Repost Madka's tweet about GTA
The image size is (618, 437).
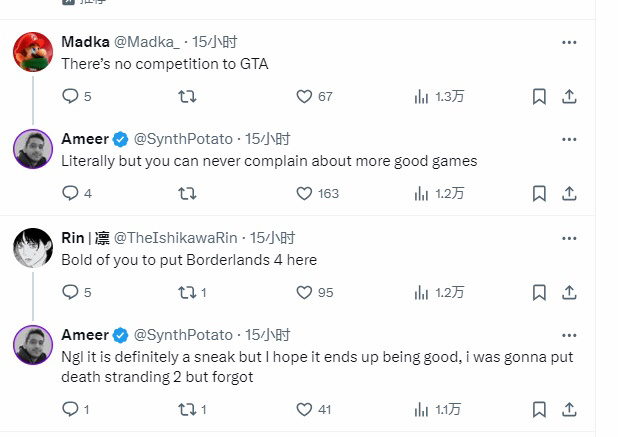(x=187, y=96)
